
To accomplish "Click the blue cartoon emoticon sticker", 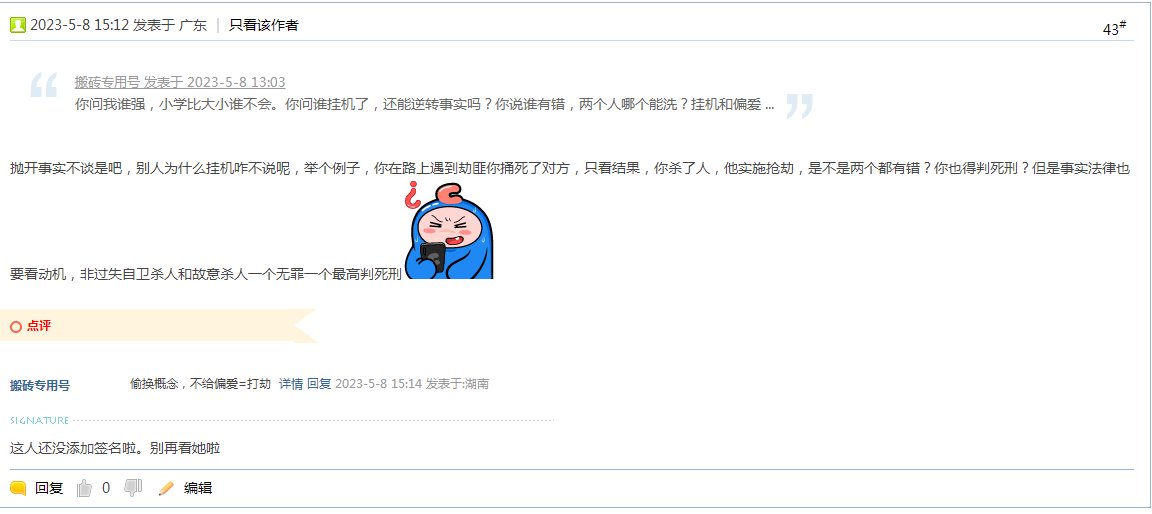I will (x=449, y=231).
